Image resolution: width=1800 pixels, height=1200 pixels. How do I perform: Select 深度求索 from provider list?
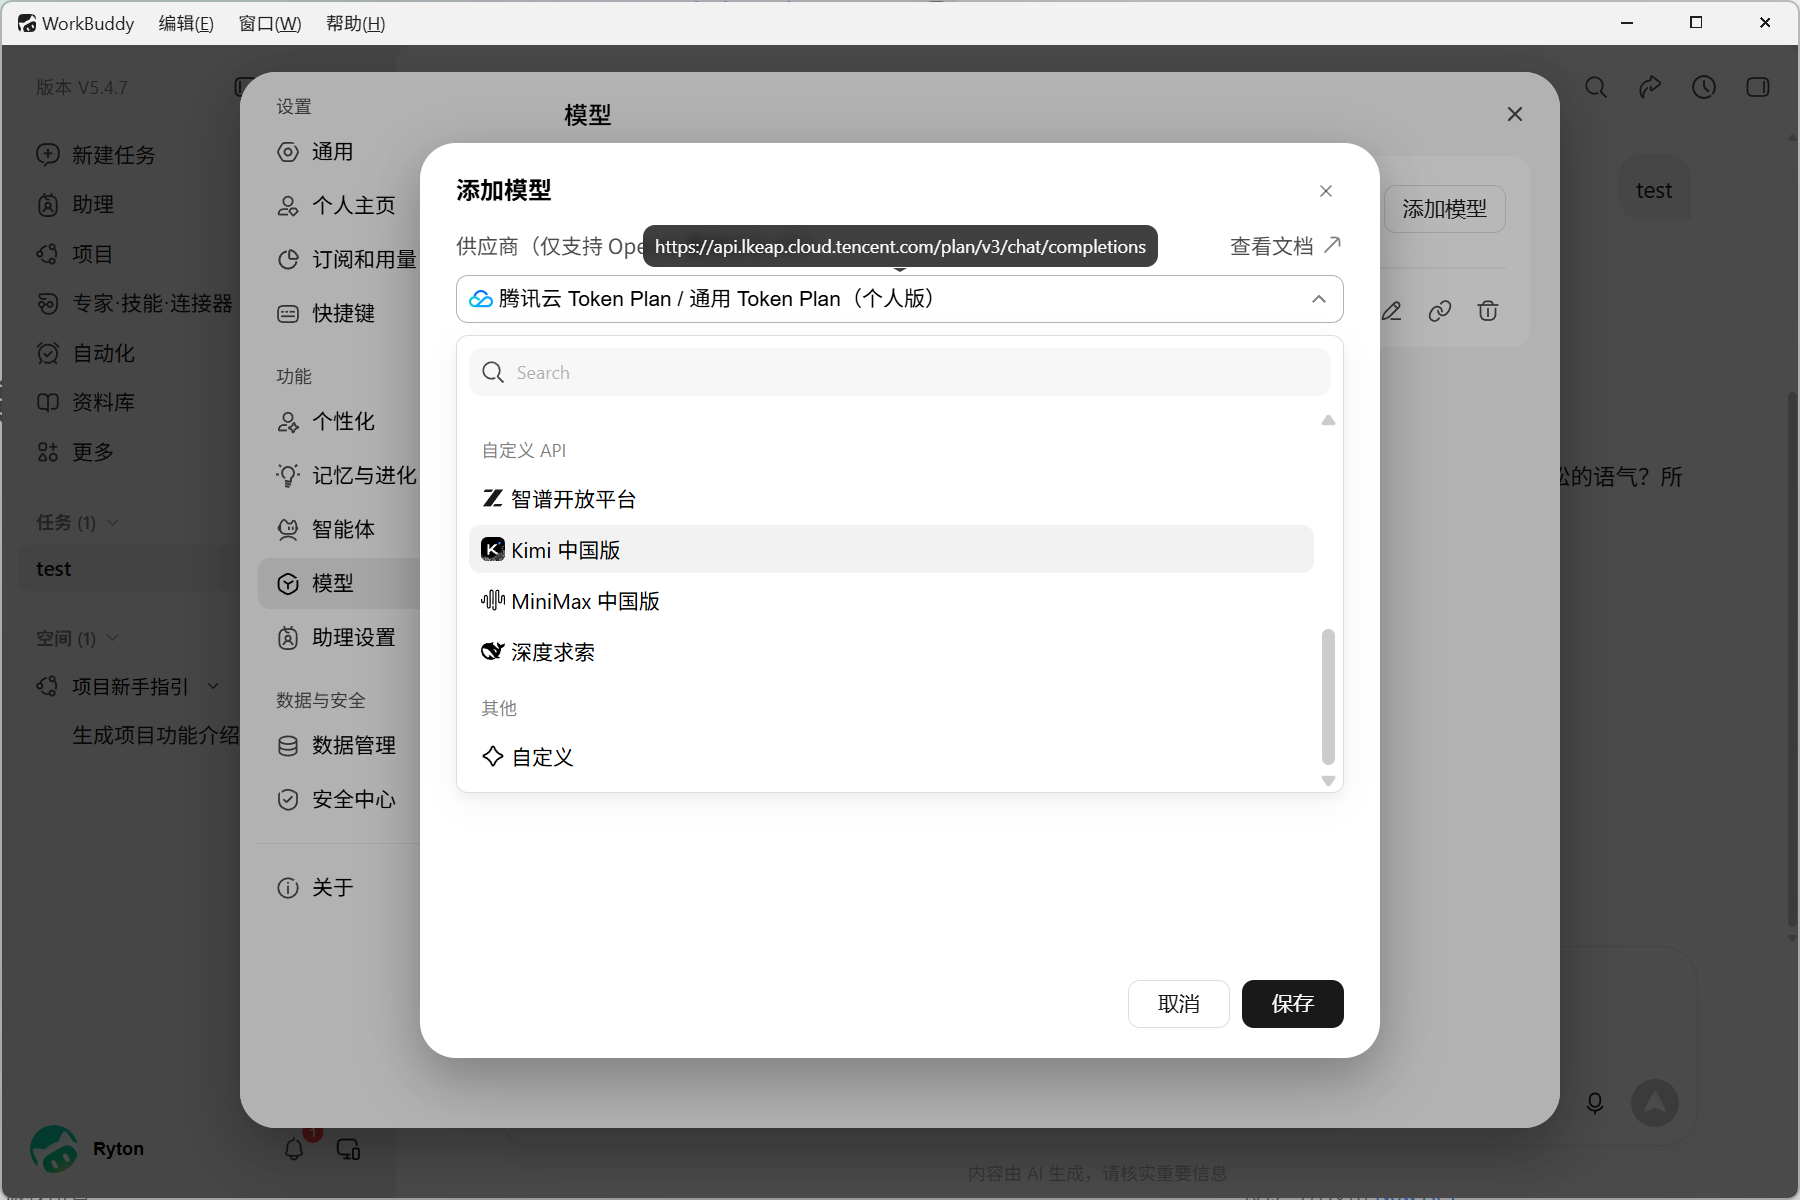pyautogui.click(x=891, y=652)
